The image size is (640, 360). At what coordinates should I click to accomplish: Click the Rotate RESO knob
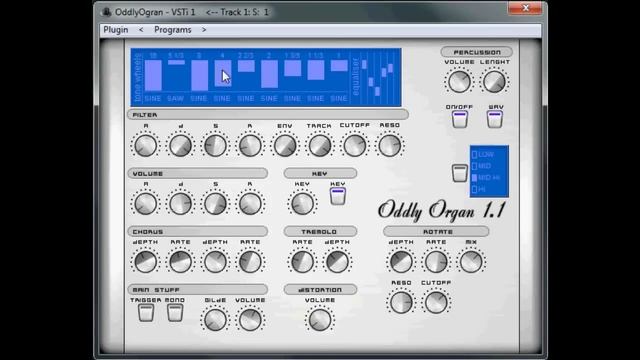coord(401,302)
